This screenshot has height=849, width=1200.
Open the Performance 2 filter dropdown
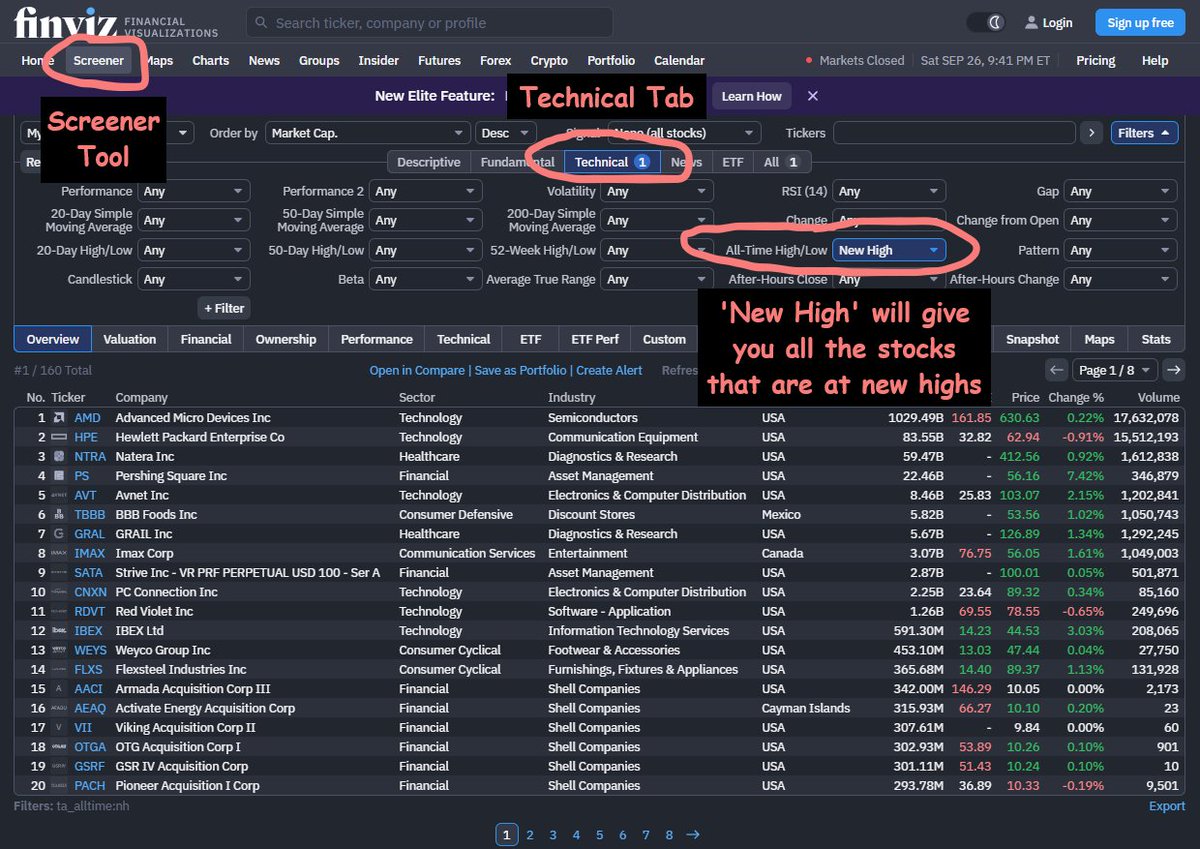click(x=425, y=191)
